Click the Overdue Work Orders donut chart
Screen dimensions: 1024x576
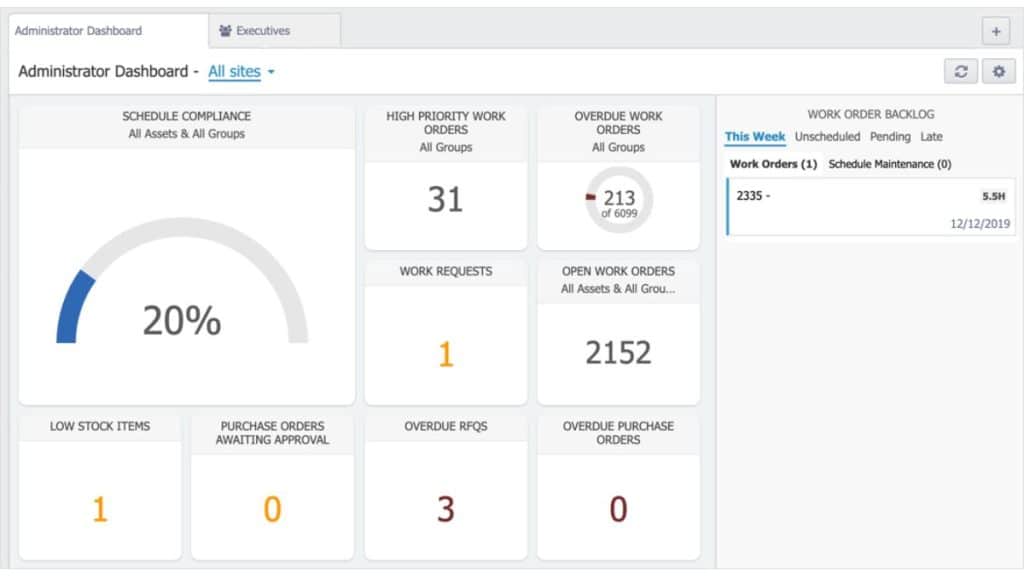click(x=617, y=200)
